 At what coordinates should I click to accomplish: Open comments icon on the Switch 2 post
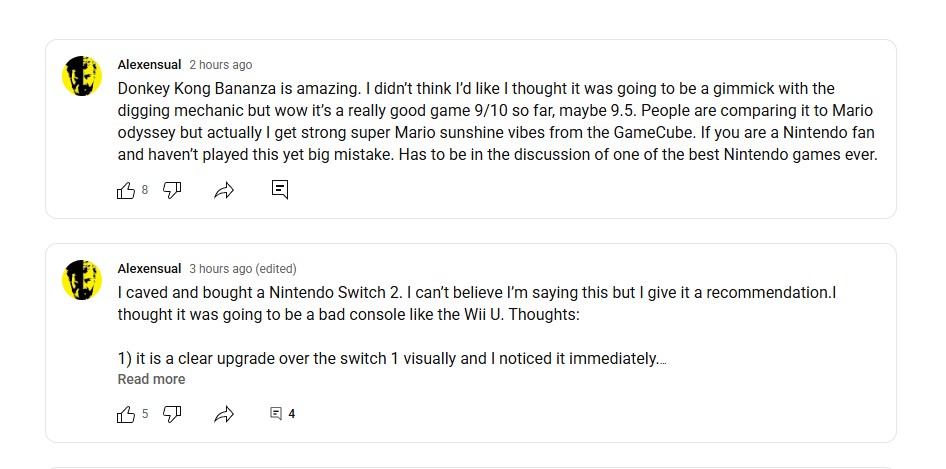pyautogui.click(x=276, y=414)
